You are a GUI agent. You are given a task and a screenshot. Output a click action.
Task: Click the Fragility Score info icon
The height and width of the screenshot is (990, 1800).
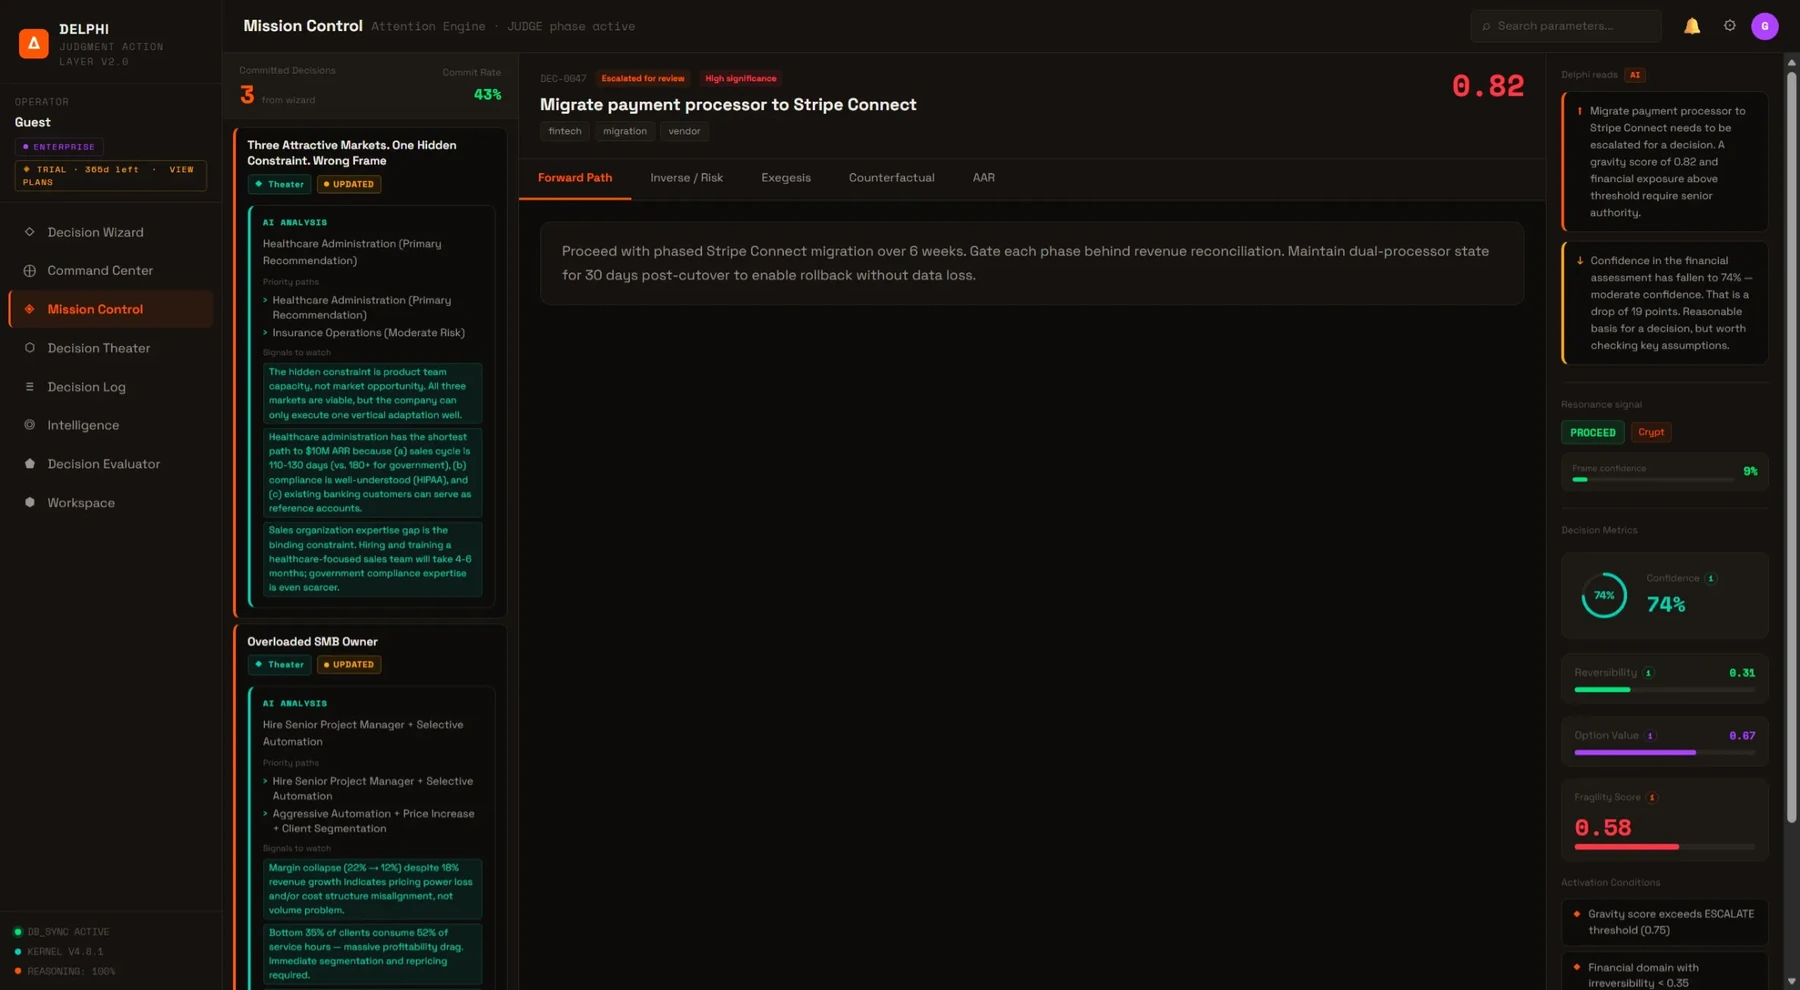[1652, 798]
